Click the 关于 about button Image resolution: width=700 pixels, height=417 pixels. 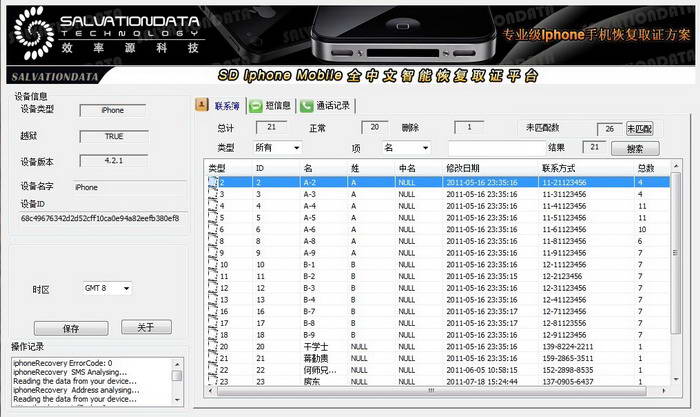146,327
